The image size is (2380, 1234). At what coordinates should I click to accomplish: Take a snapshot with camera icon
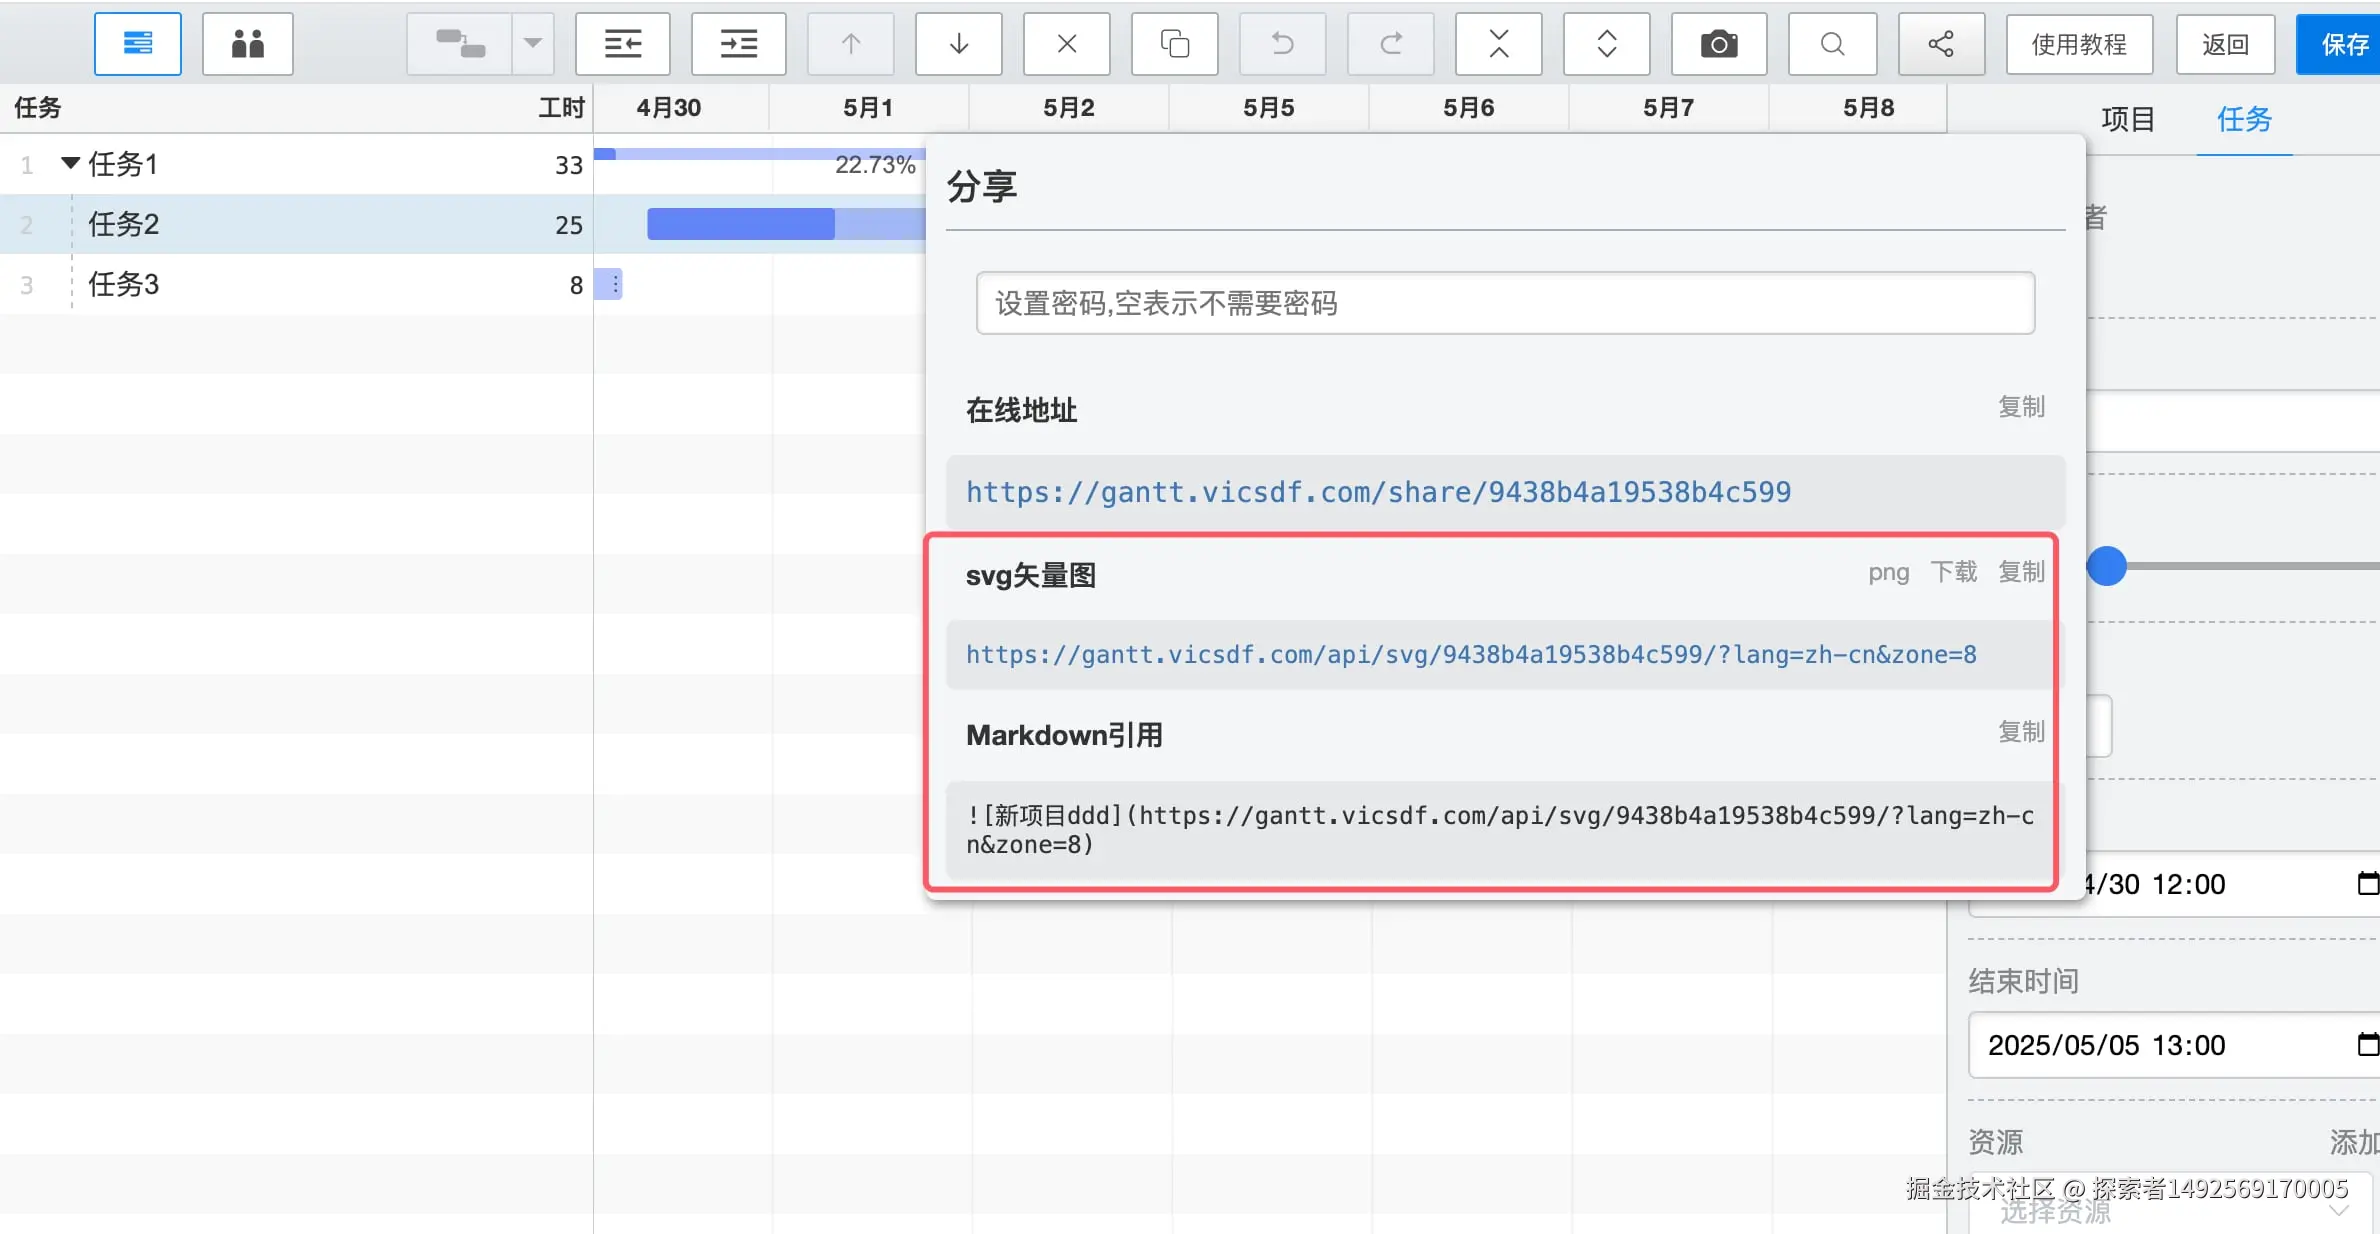1718,44
